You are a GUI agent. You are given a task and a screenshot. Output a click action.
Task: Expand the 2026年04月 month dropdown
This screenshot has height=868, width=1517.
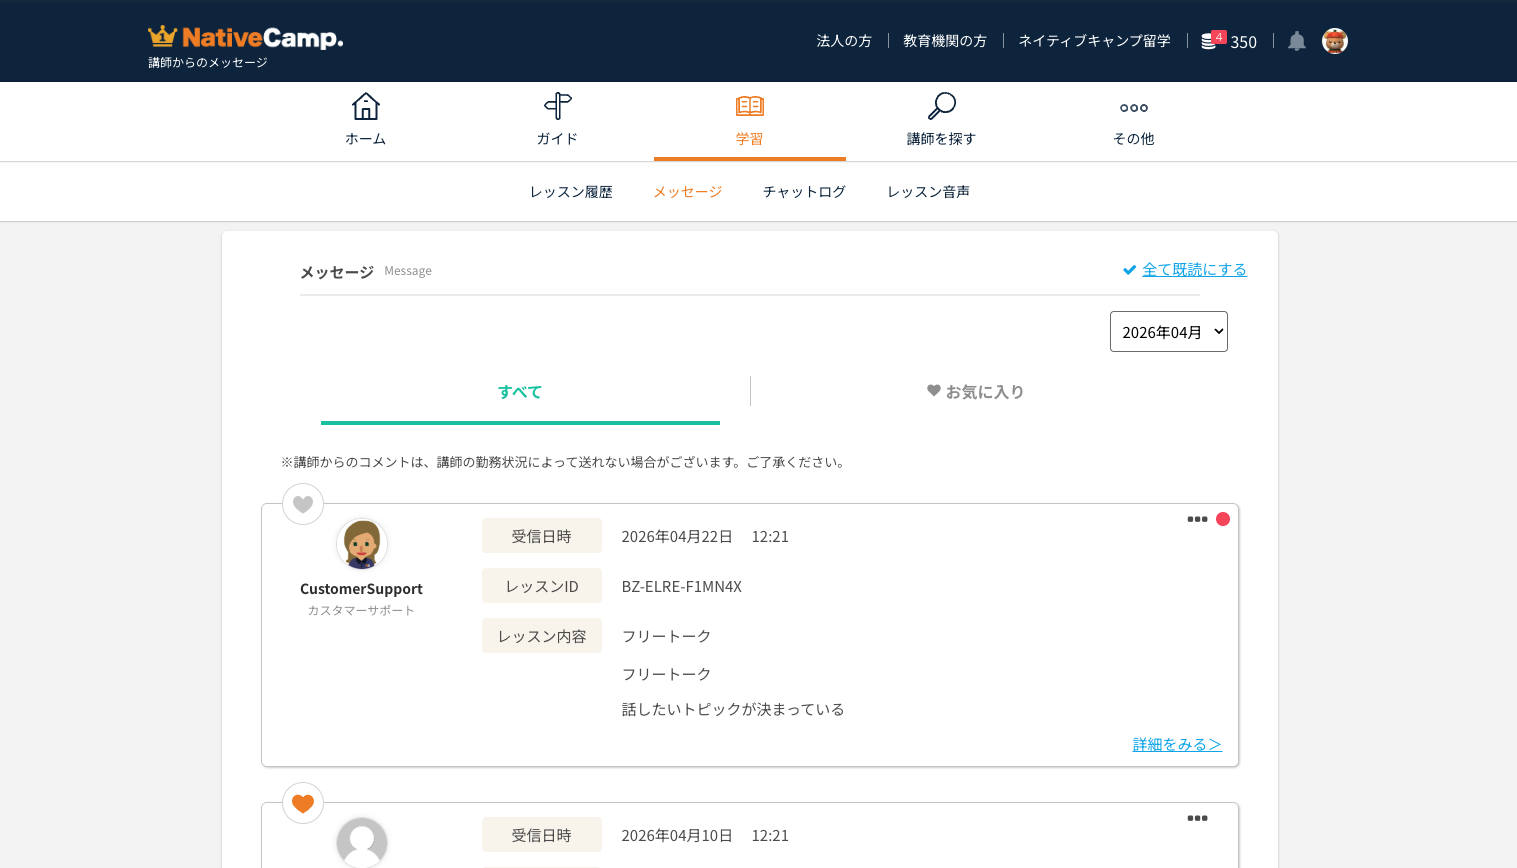coord(1169,332)
